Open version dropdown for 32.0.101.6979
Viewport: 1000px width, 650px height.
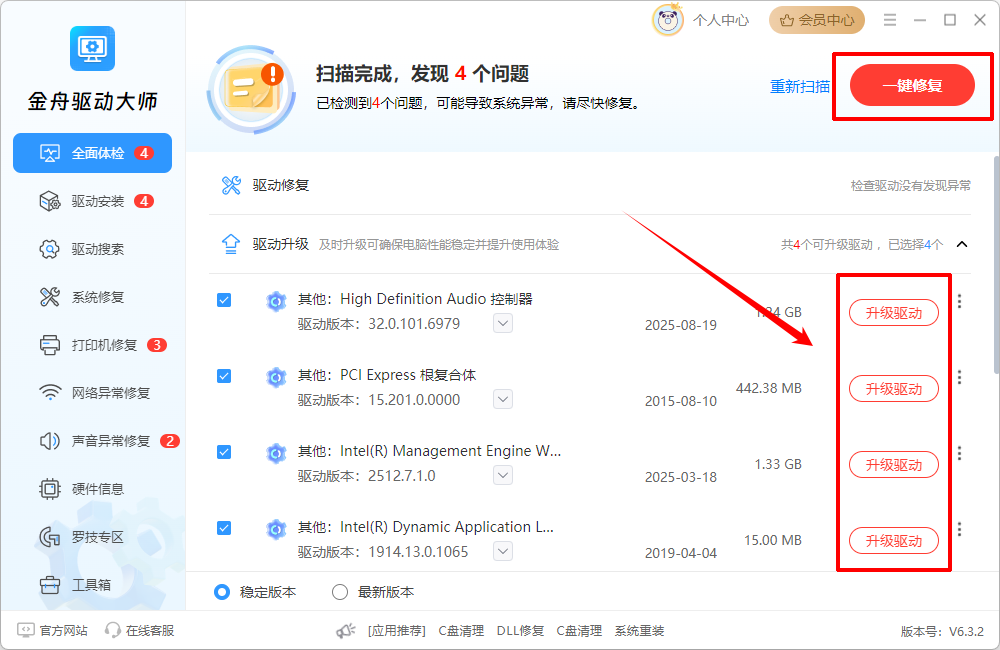[503, 323]
